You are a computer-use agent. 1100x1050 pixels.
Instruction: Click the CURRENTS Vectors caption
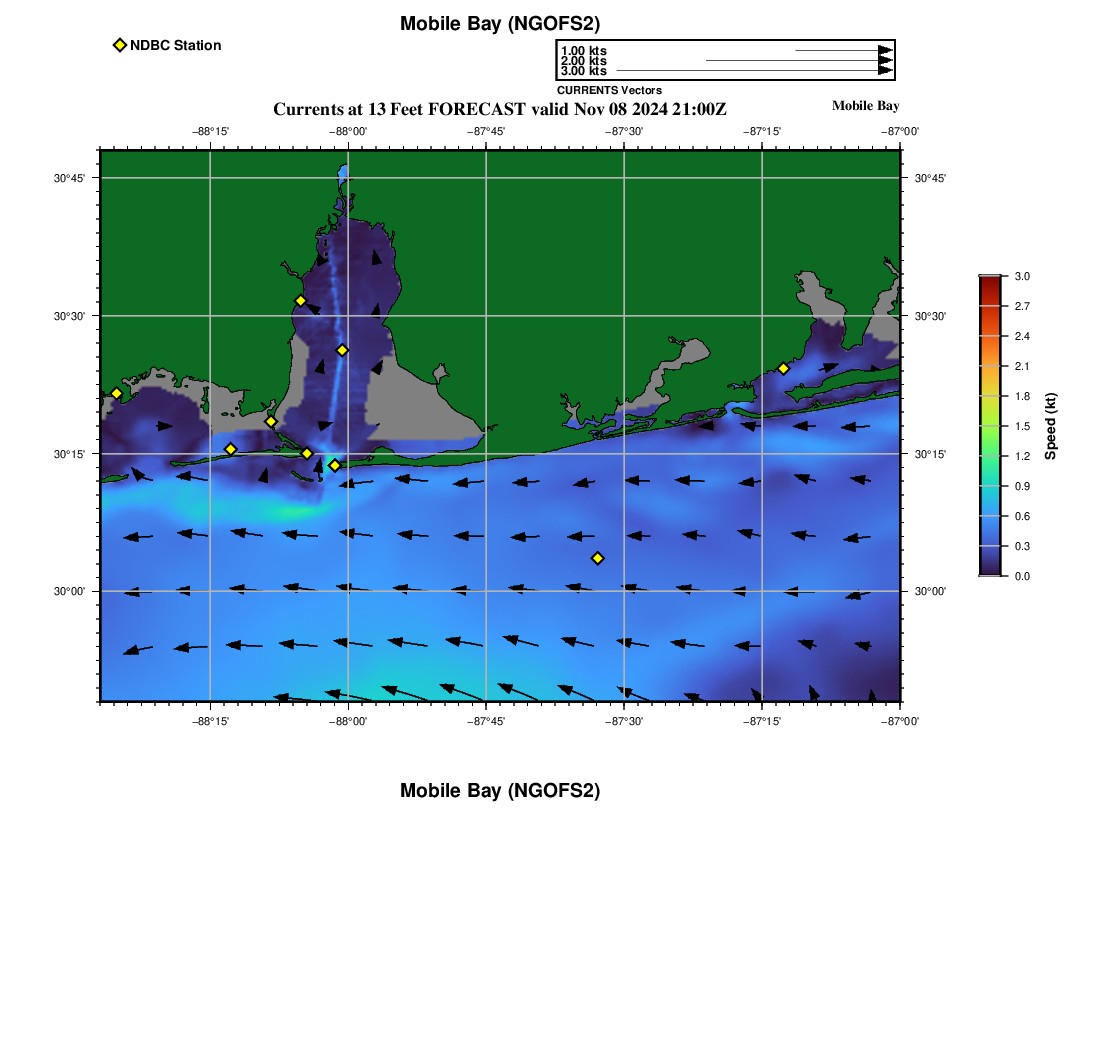609,90
